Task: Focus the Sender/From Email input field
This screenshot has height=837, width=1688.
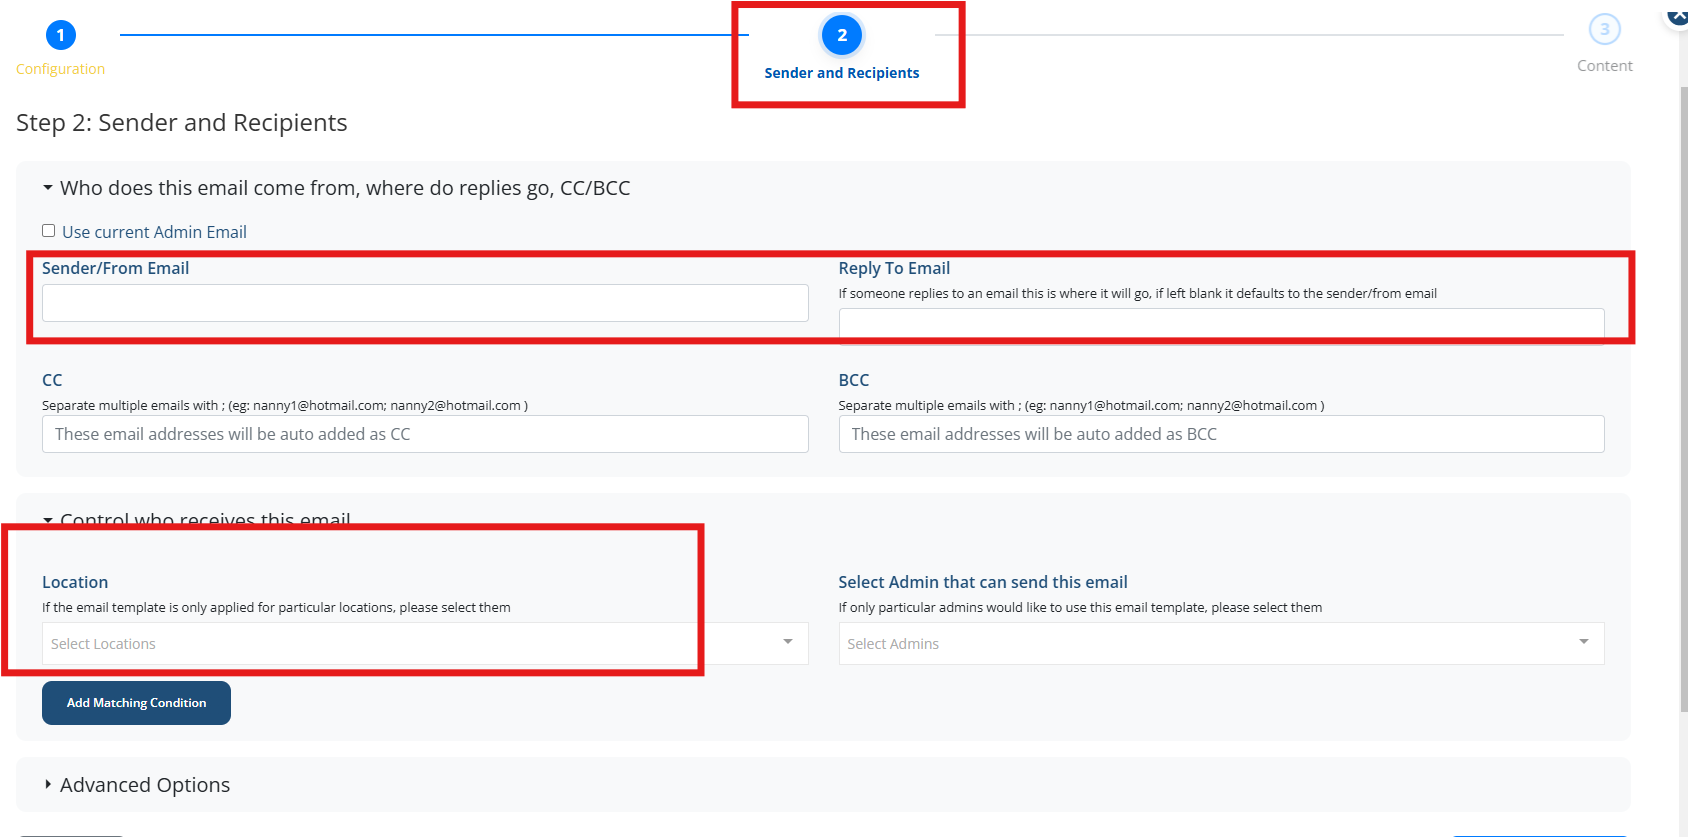Action: 425,303
